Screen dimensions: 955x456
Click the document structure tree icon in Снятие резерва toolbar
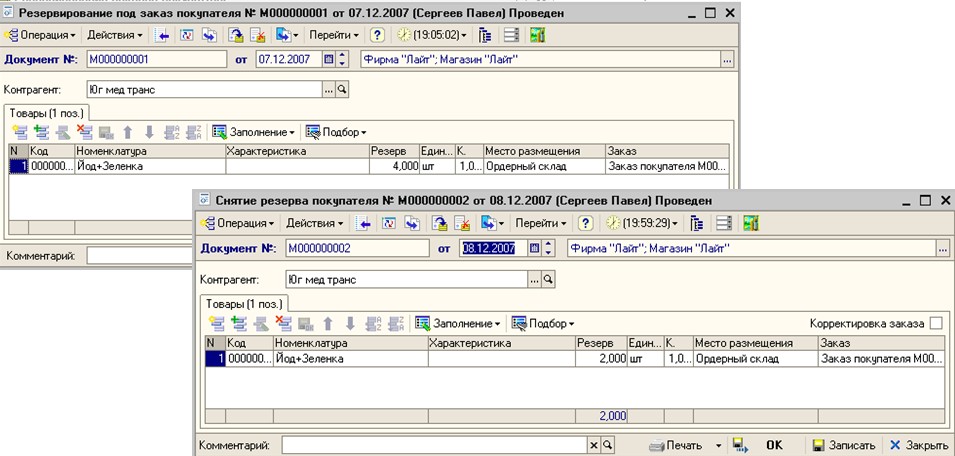[x=697, y=222]
